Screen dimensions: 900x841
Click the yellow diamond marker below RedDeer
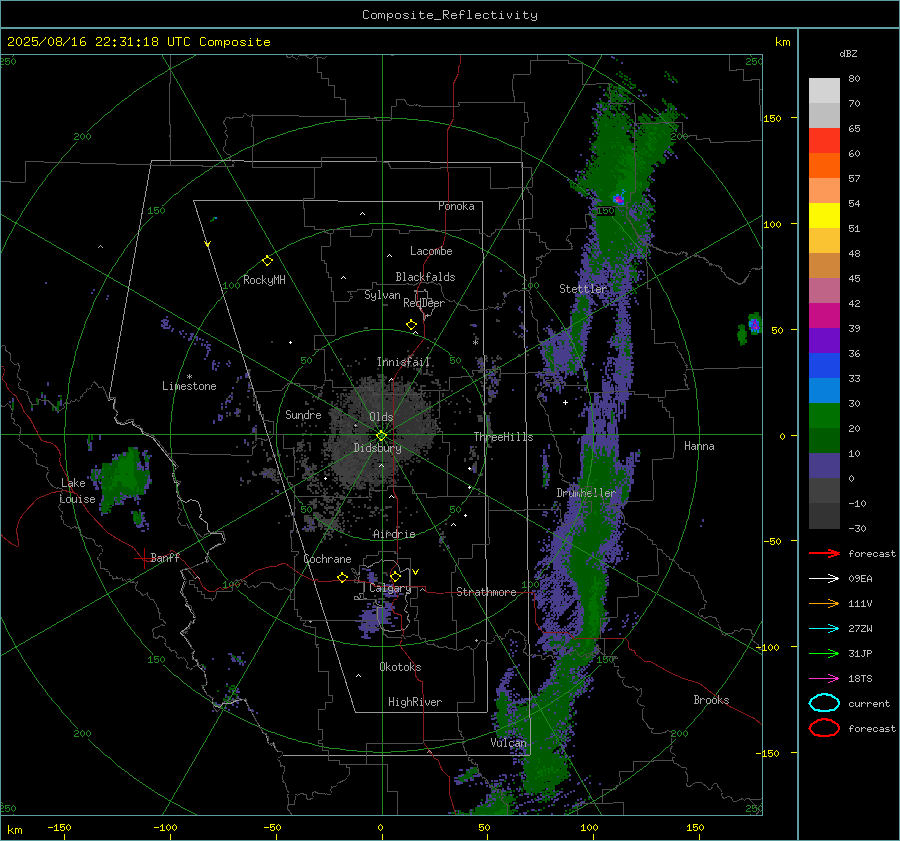pyautogui.click(x=411, y=325)
